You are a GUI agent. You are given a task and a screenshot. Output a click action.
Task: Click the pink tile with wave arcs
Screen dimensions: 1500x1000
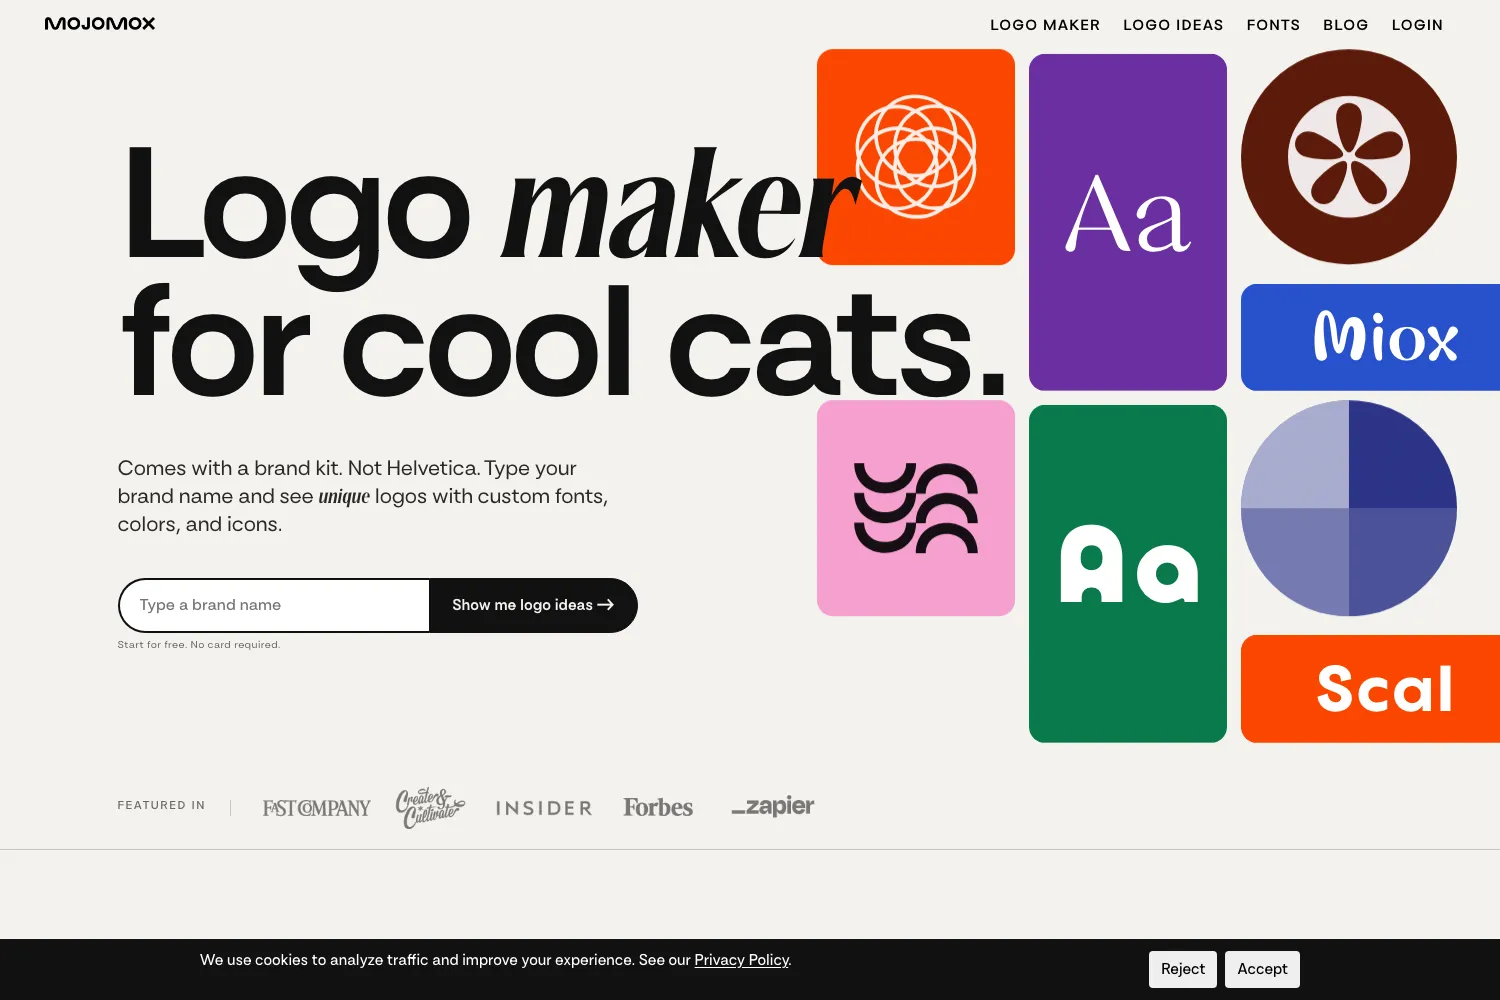click(916, 508)
